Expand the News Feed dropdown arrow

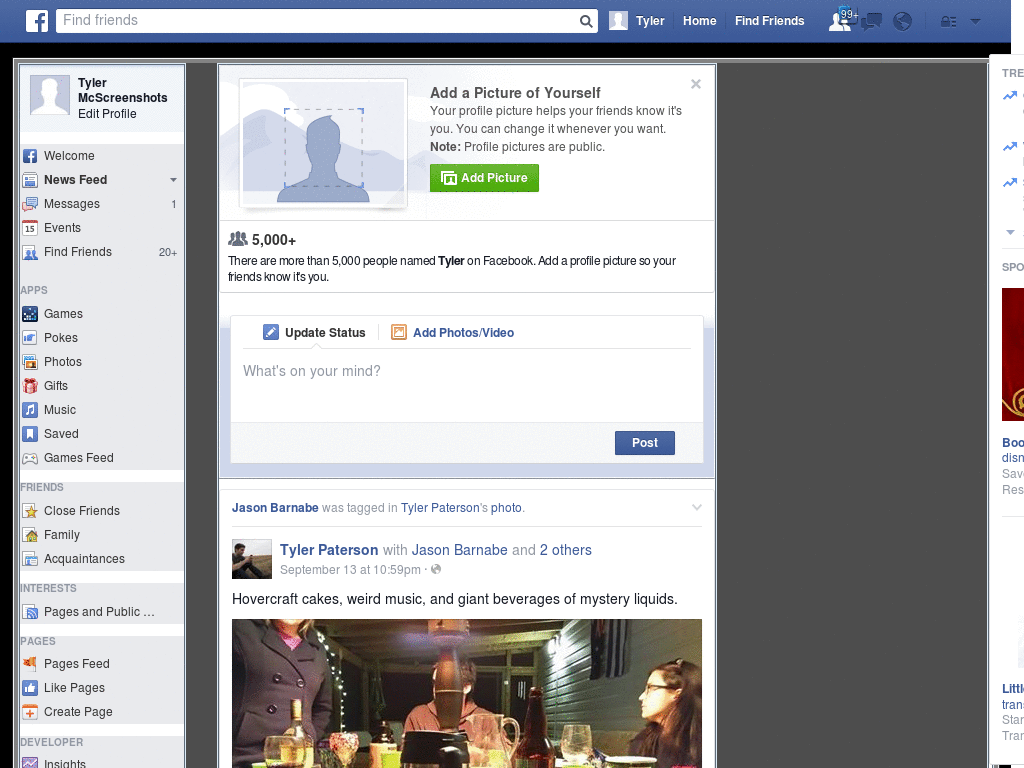click(171, 180)
